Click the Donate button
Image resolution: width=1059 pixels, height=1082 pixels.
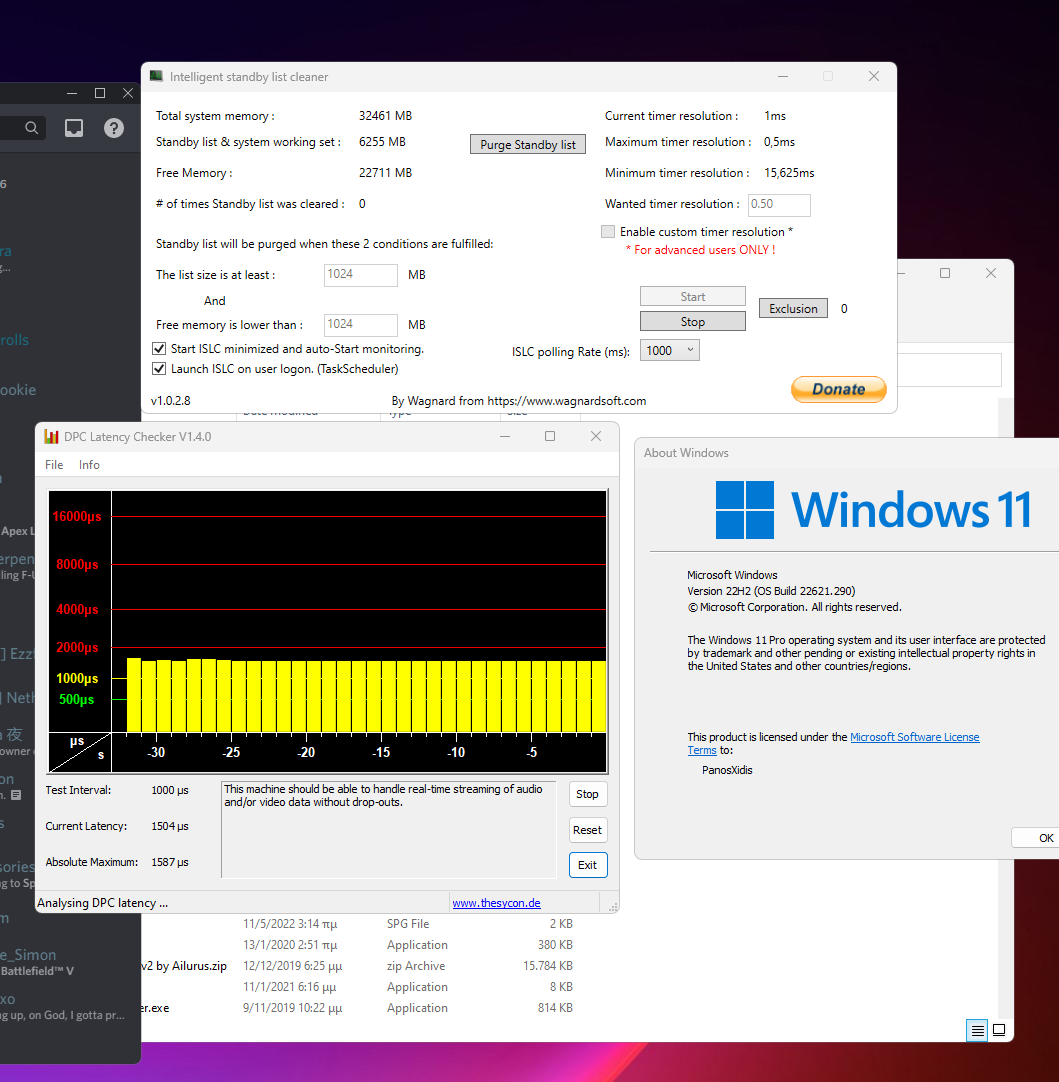coord(838,389)
